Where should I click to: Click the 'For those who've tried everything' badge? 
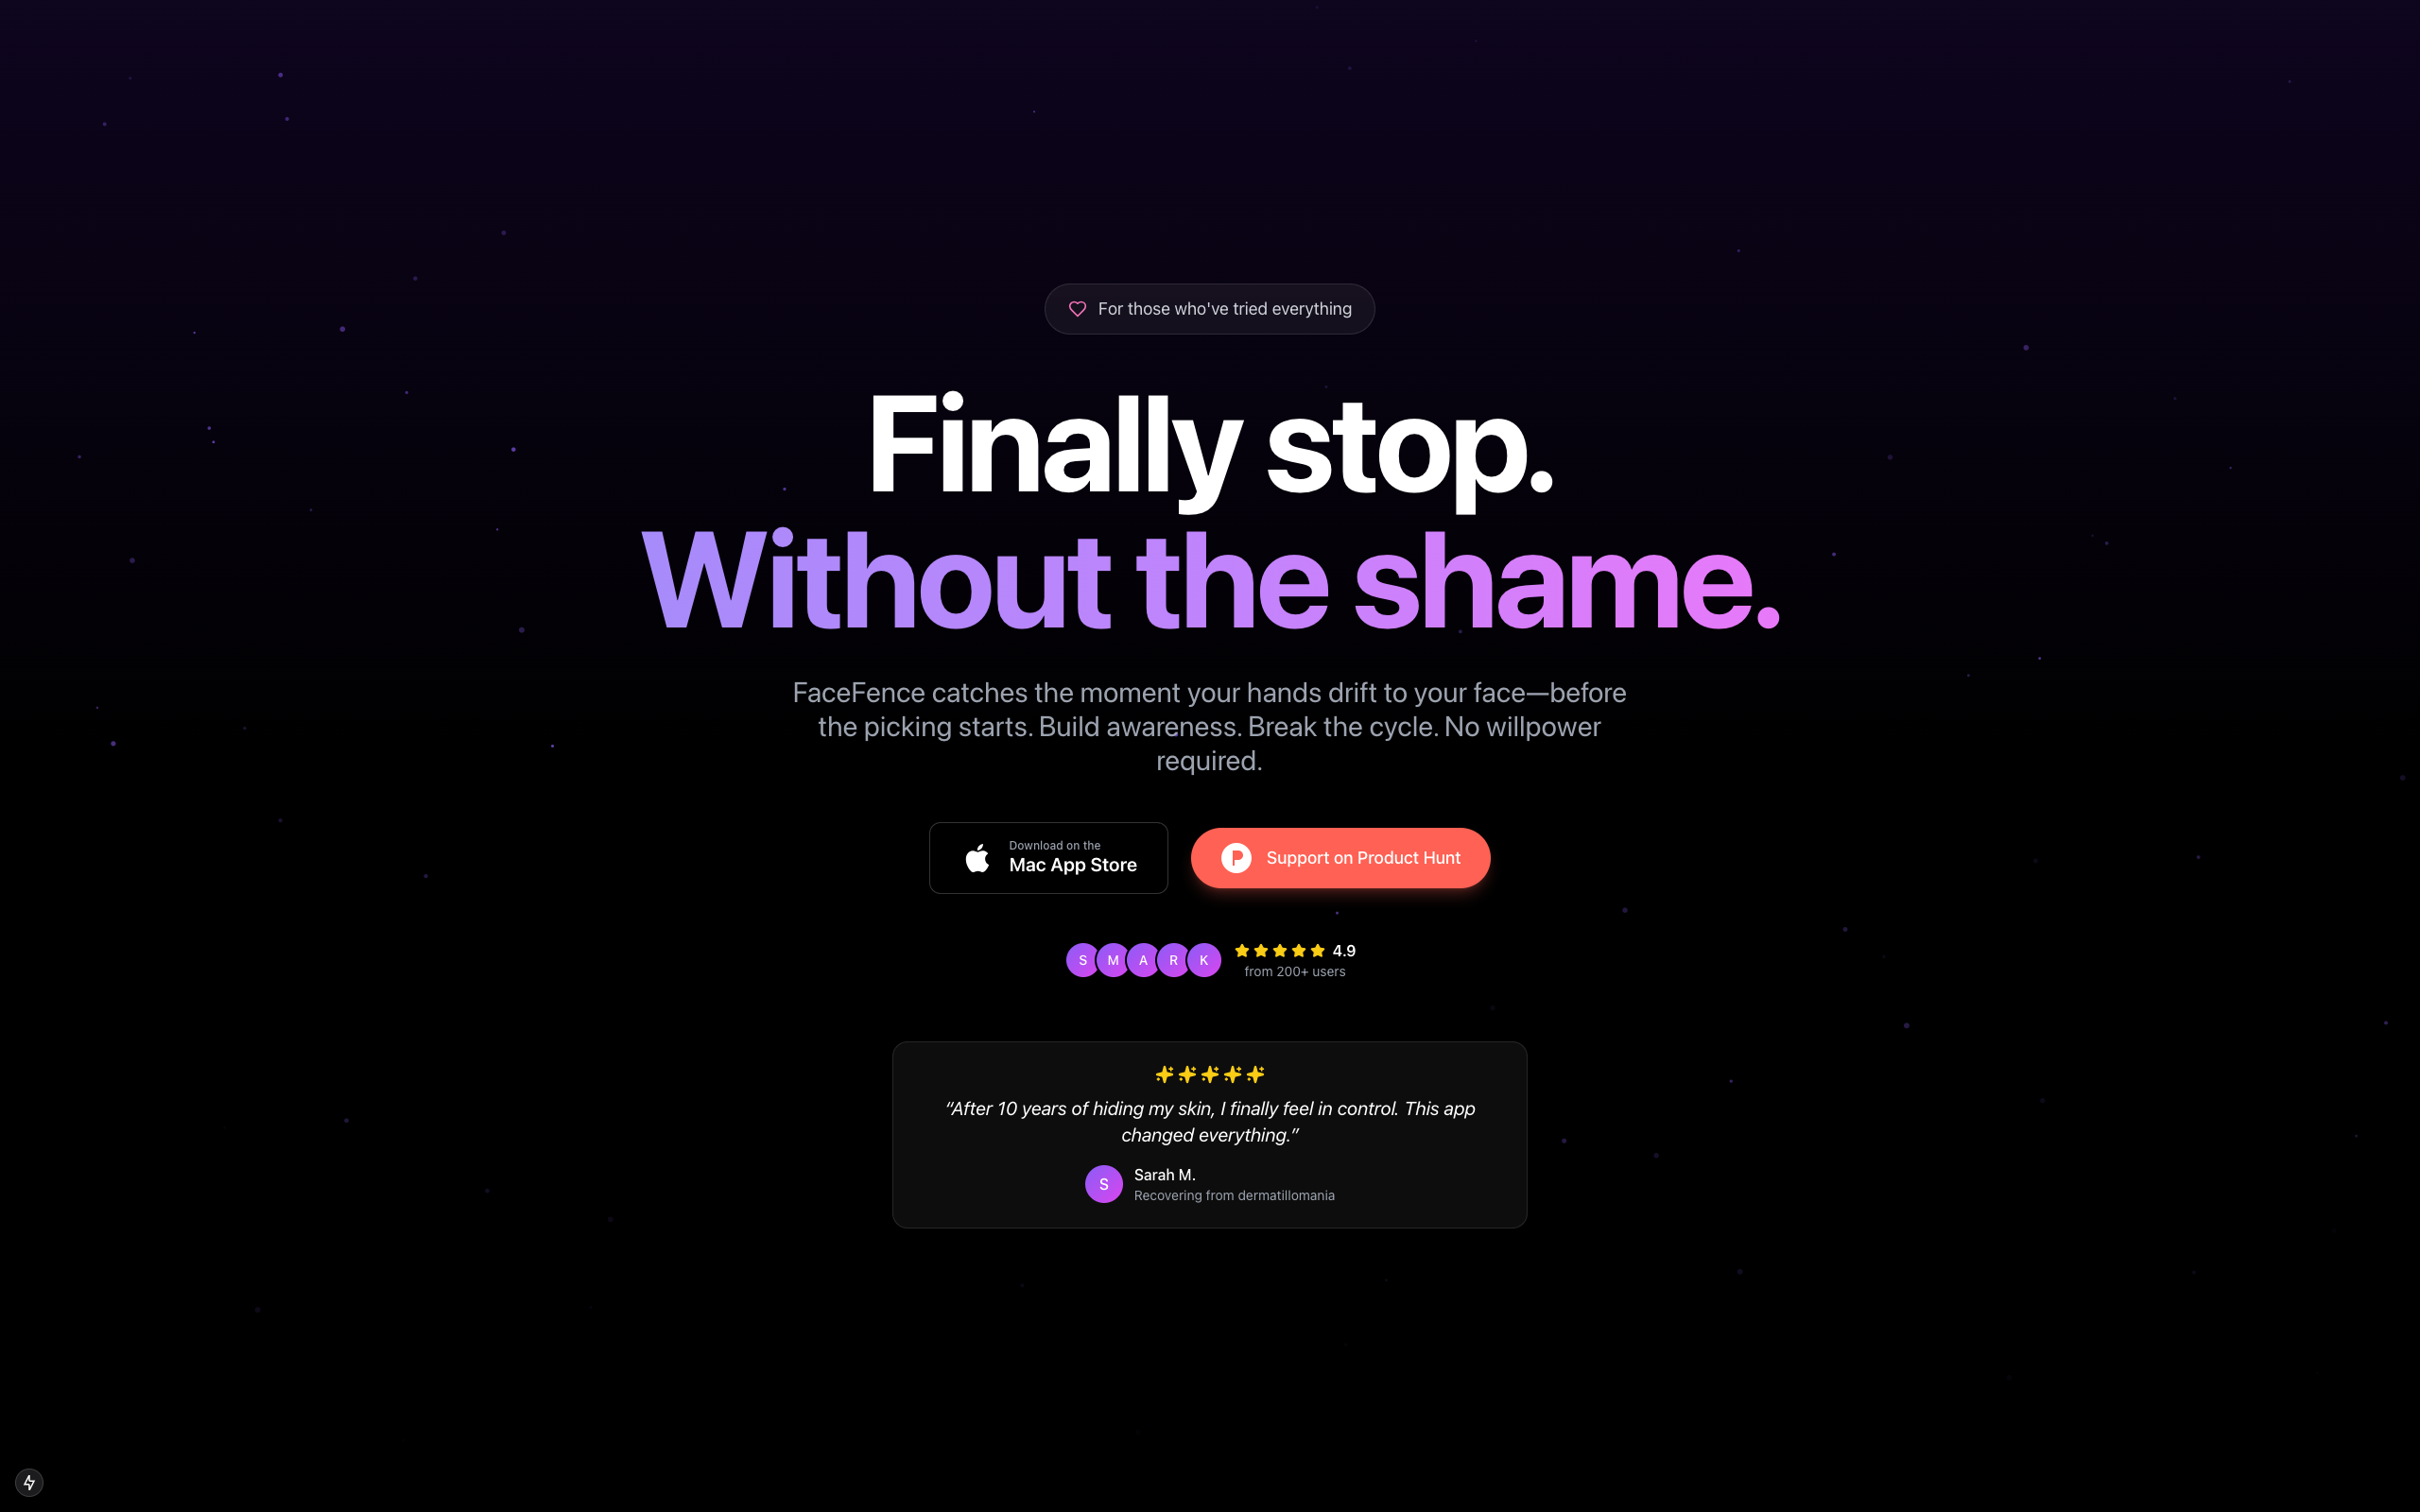click(x=1210, y=309)
